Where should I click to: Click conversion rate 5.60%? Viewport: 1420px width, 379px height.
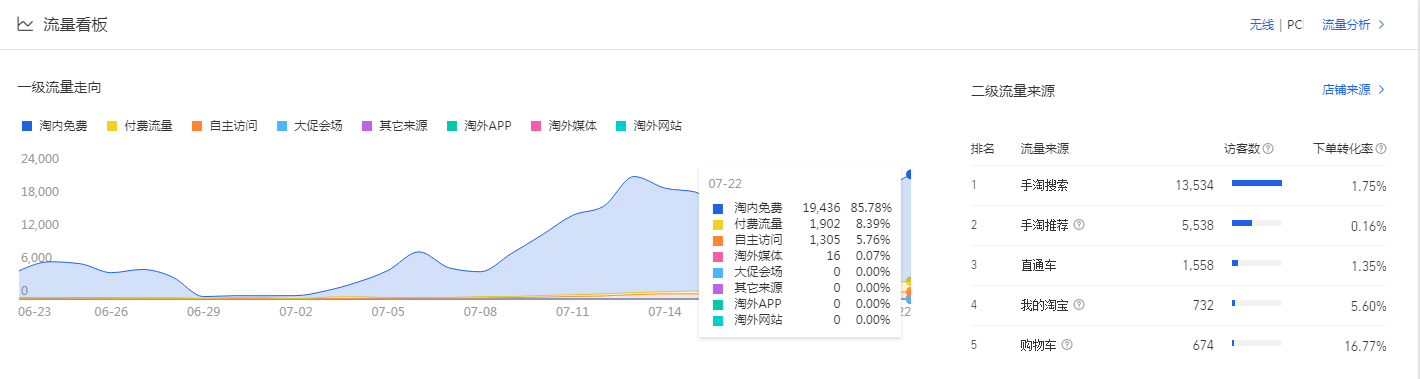point(1369,306)
